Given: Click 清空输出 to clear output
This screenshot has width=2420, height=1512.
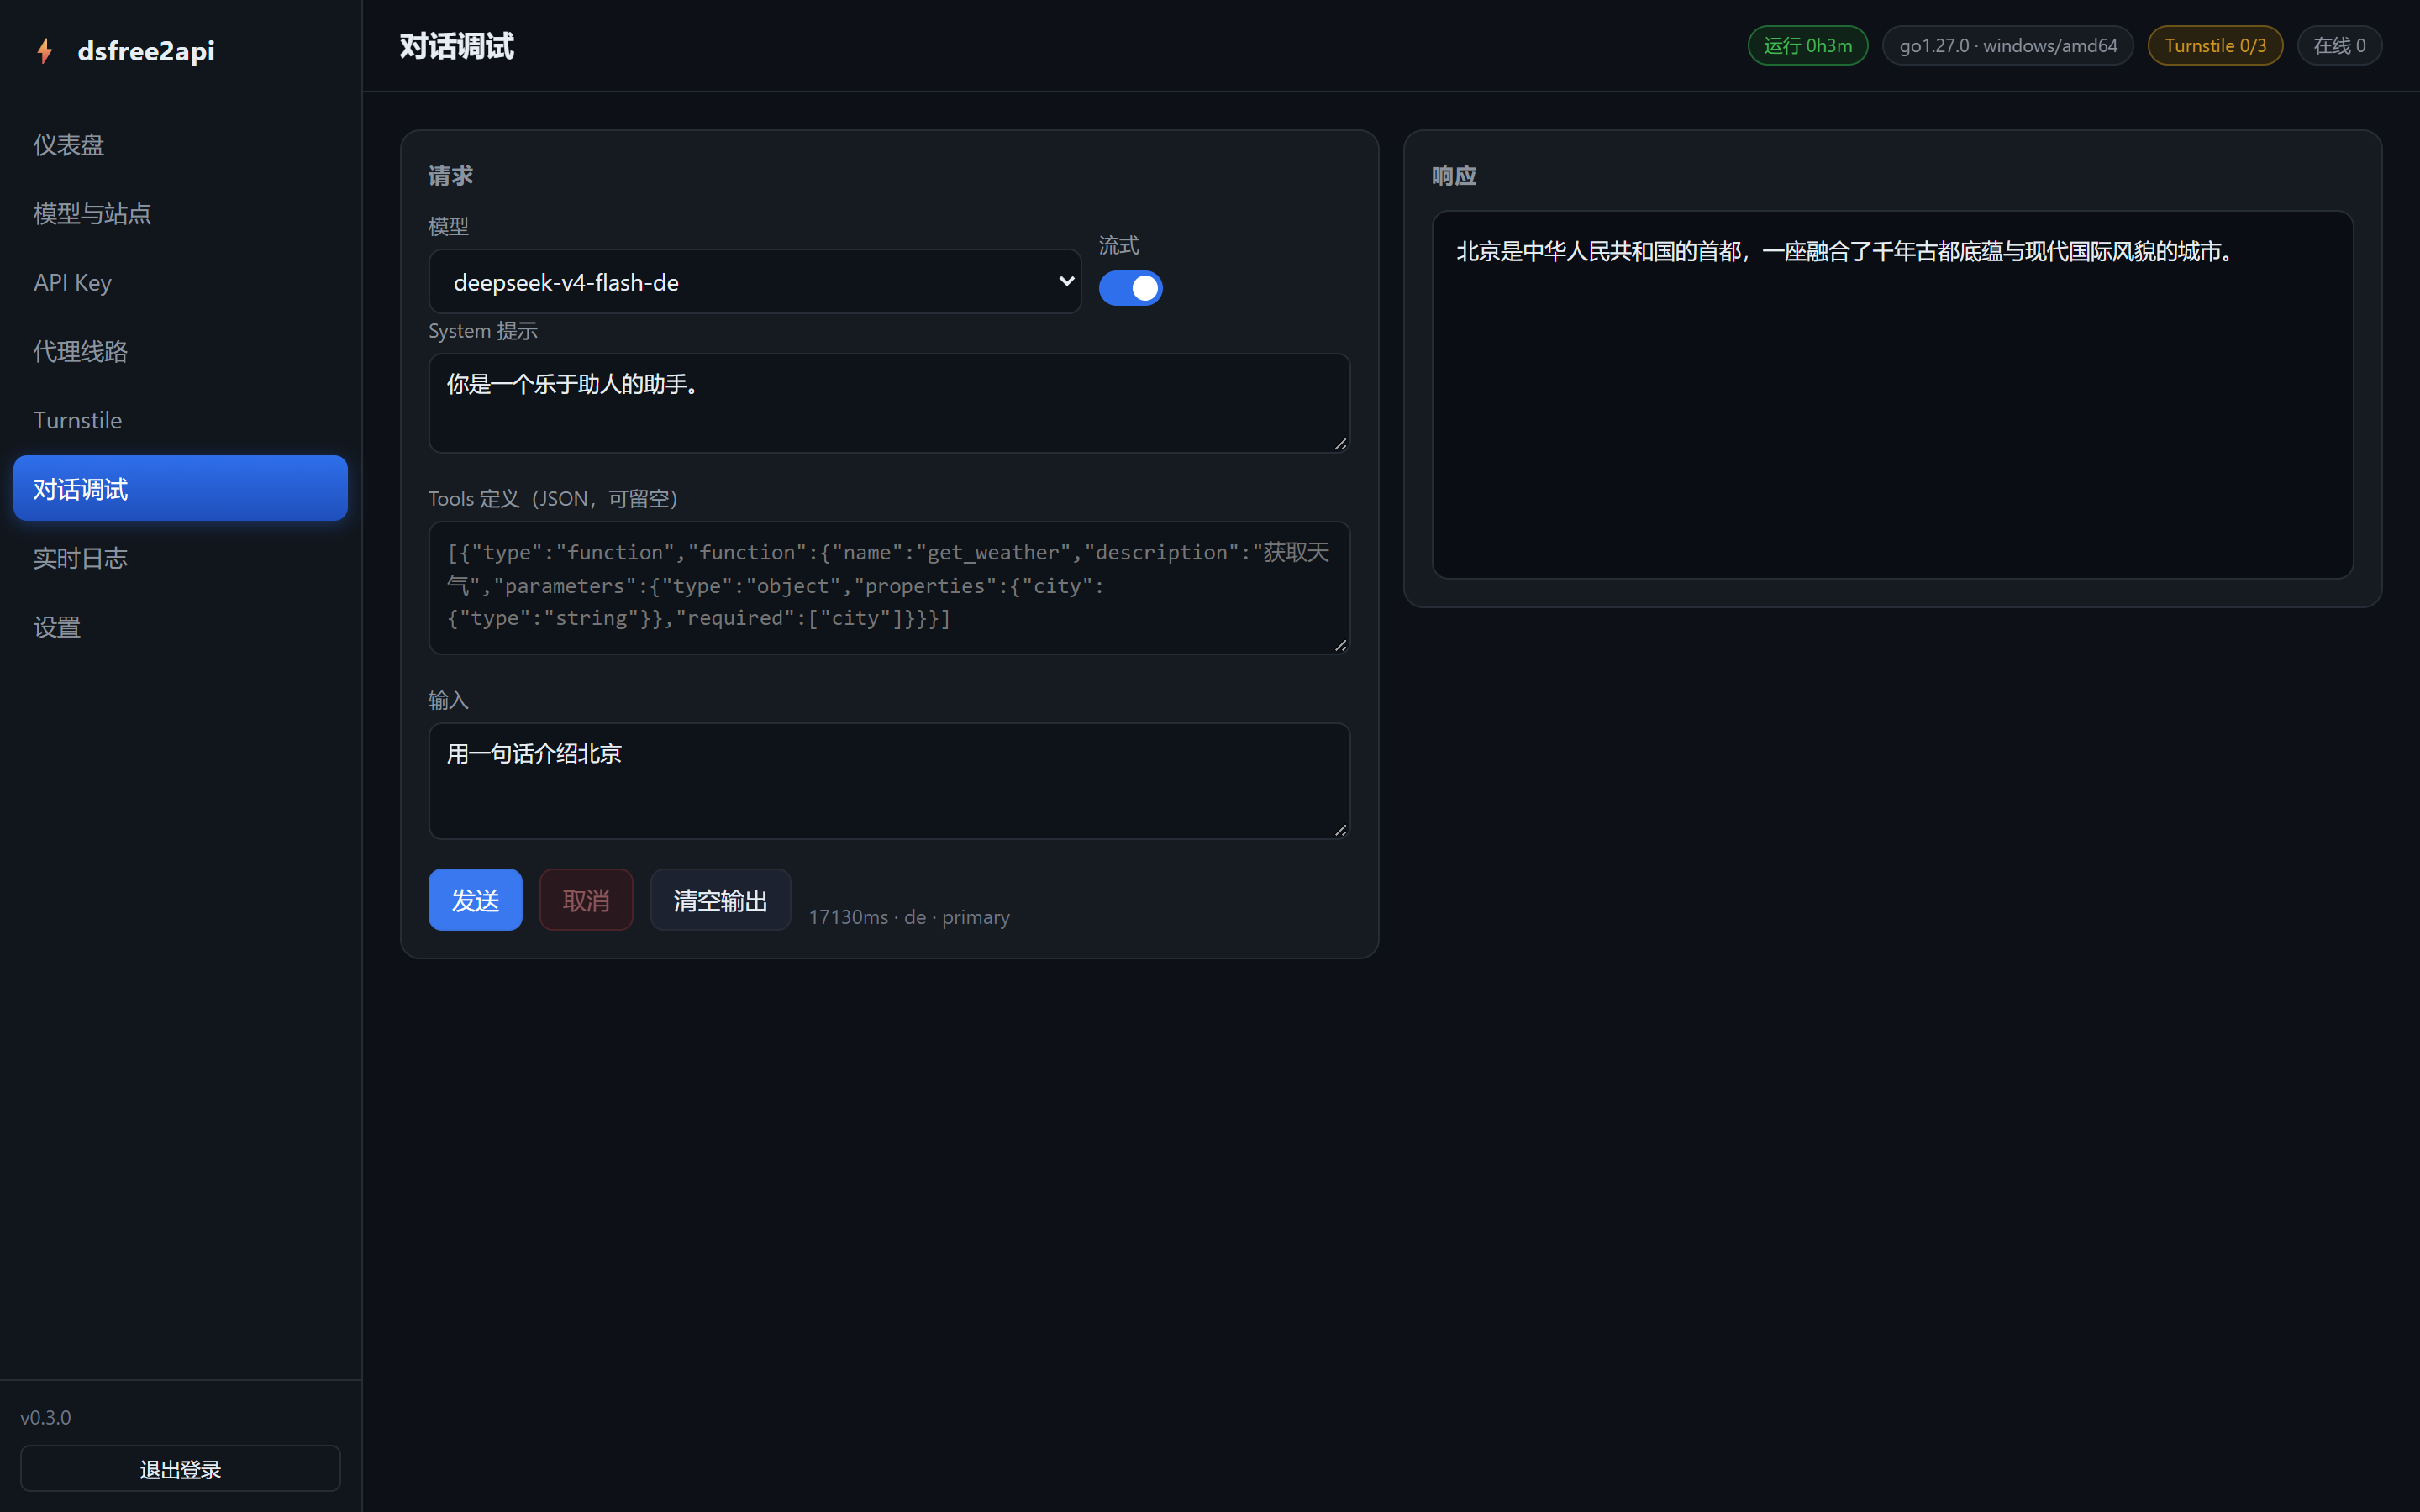Looking at the screenshot, I should [720, 900].
